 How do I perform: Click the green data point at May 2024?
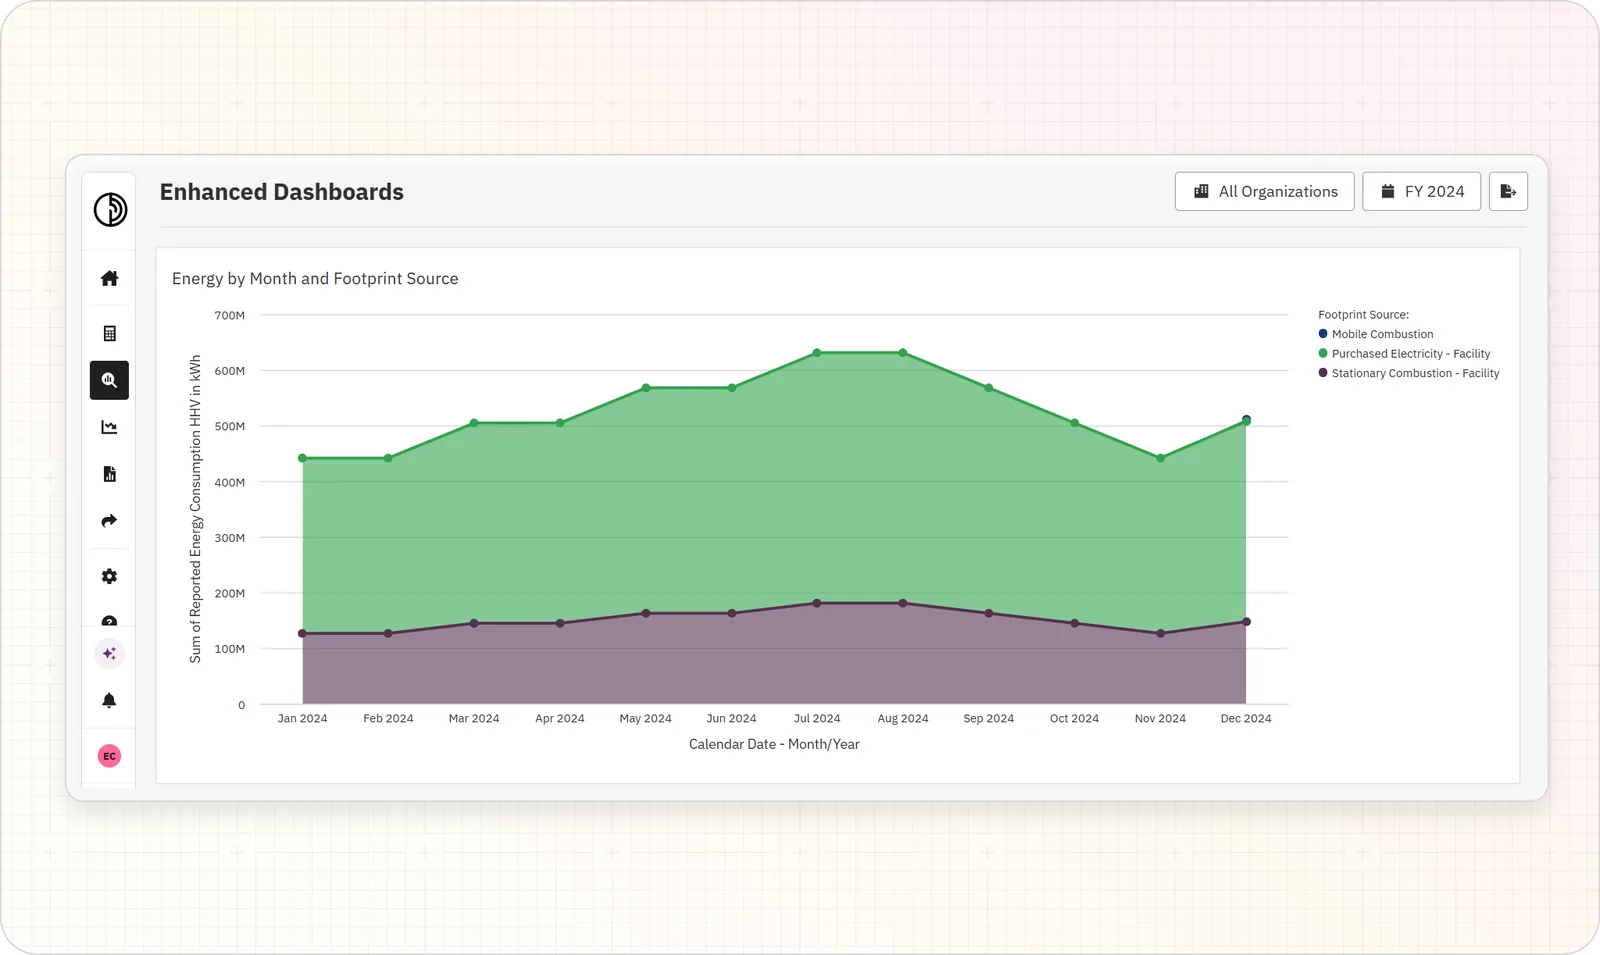coord(646,388)
